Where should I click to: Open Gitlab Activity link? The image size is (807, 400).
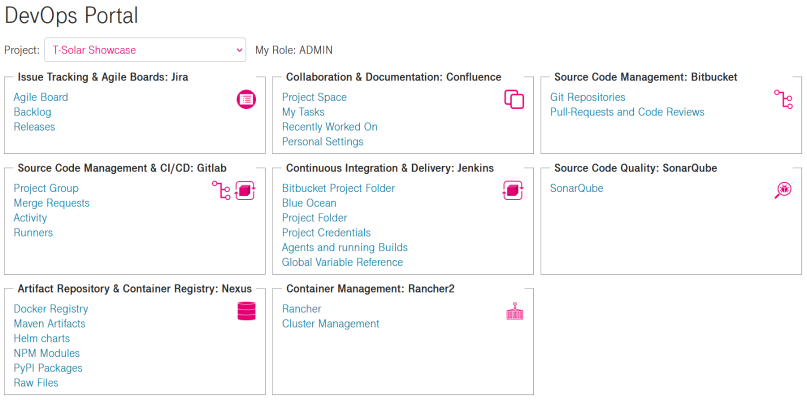pos(30,218)
